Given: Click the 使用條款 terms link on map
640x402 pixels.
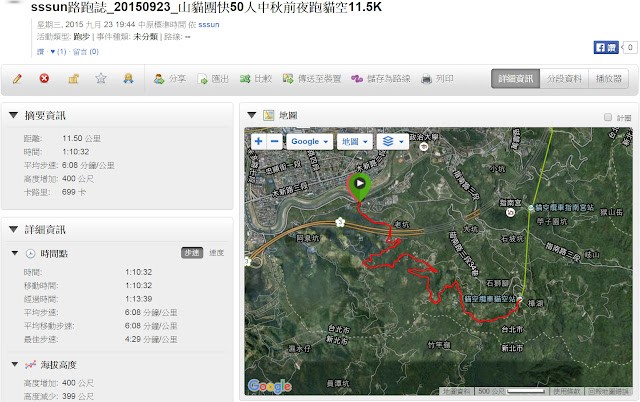Looking at the screenshot, I should 567,391.
